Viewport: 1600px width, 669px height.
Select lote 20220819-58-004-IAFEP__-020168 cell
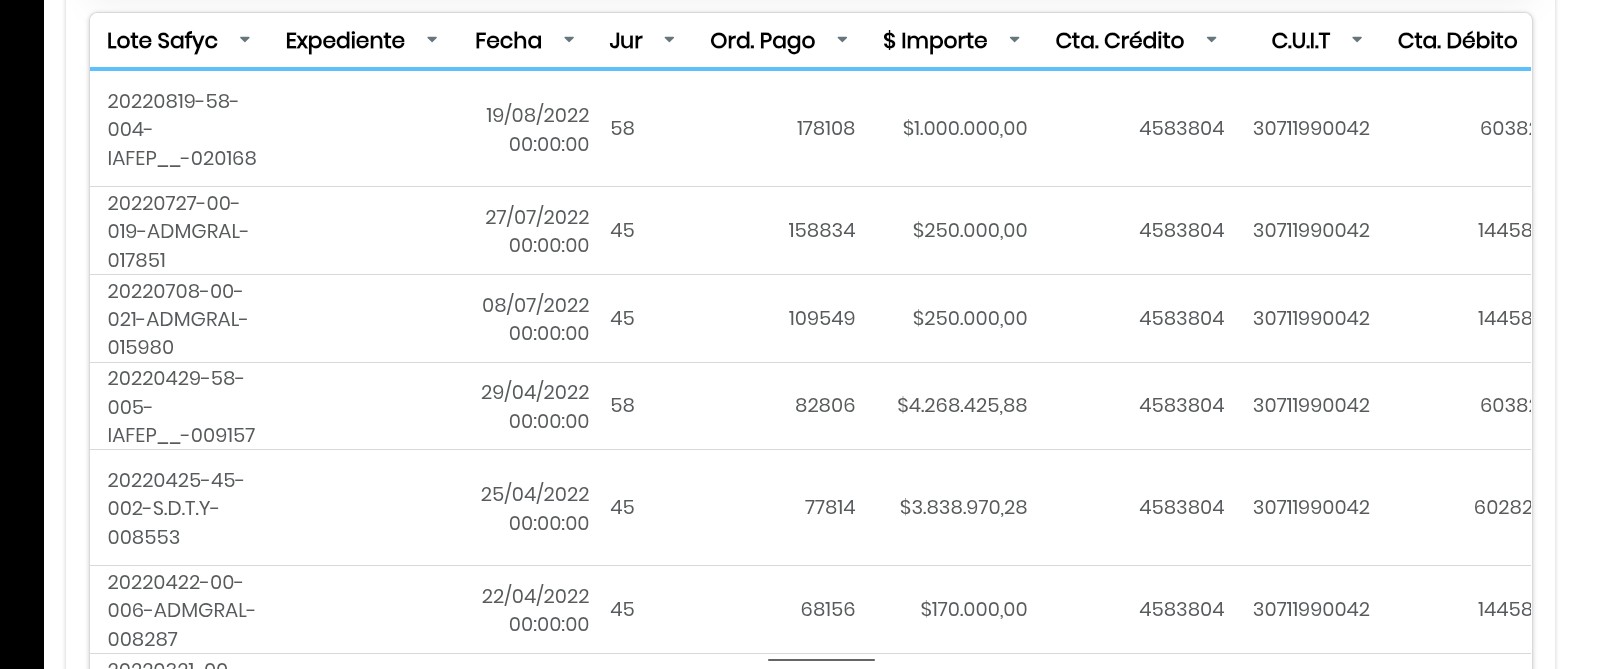(181, 130)
